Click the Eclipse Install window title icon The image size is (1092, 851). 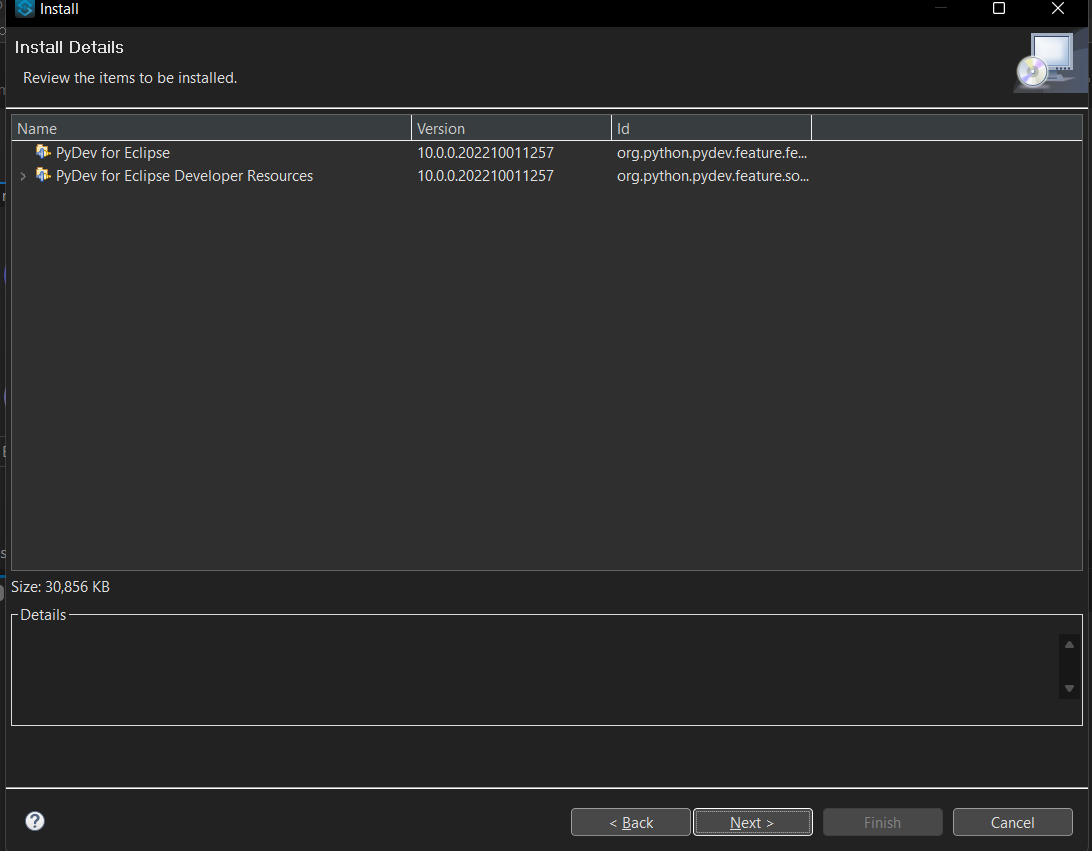coord(25,8)
